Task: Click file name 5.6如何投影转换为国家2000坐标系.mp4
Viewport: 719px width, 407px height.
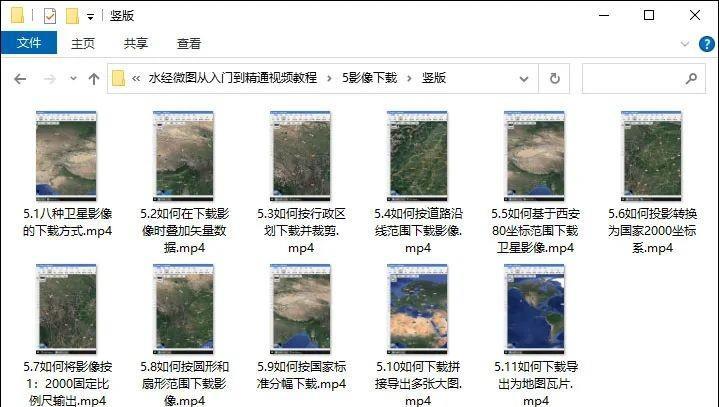Action: (x=653, y=231)
